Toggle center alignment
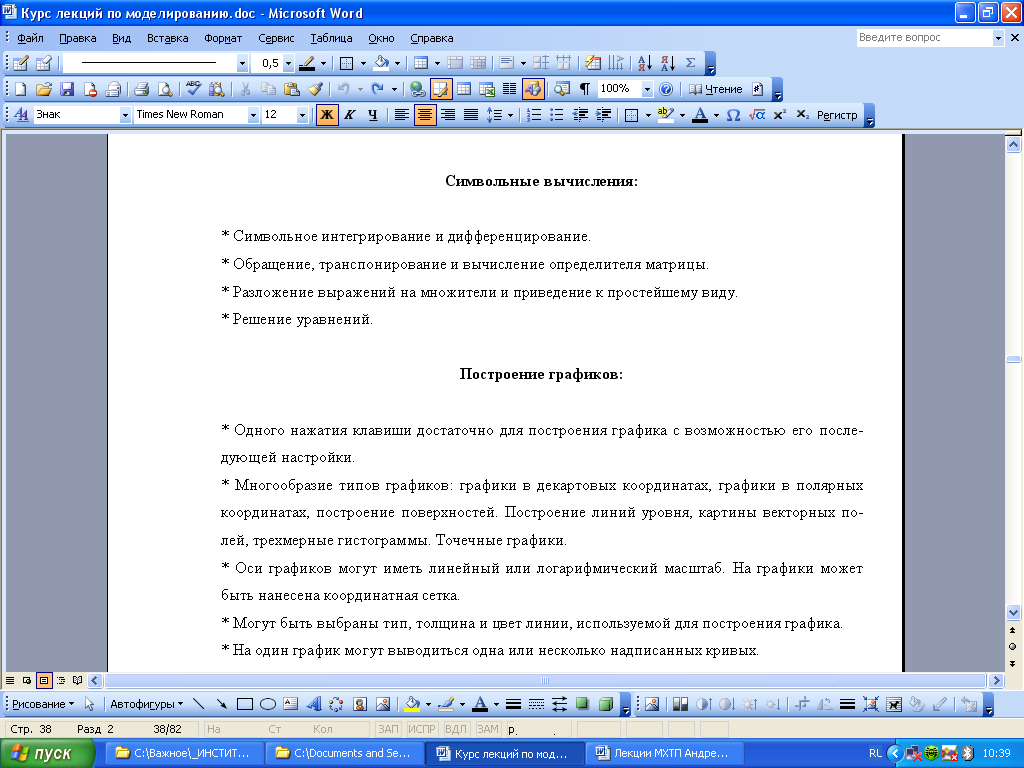This screenshot has height=768, width=1024. [x=425, y=115]
